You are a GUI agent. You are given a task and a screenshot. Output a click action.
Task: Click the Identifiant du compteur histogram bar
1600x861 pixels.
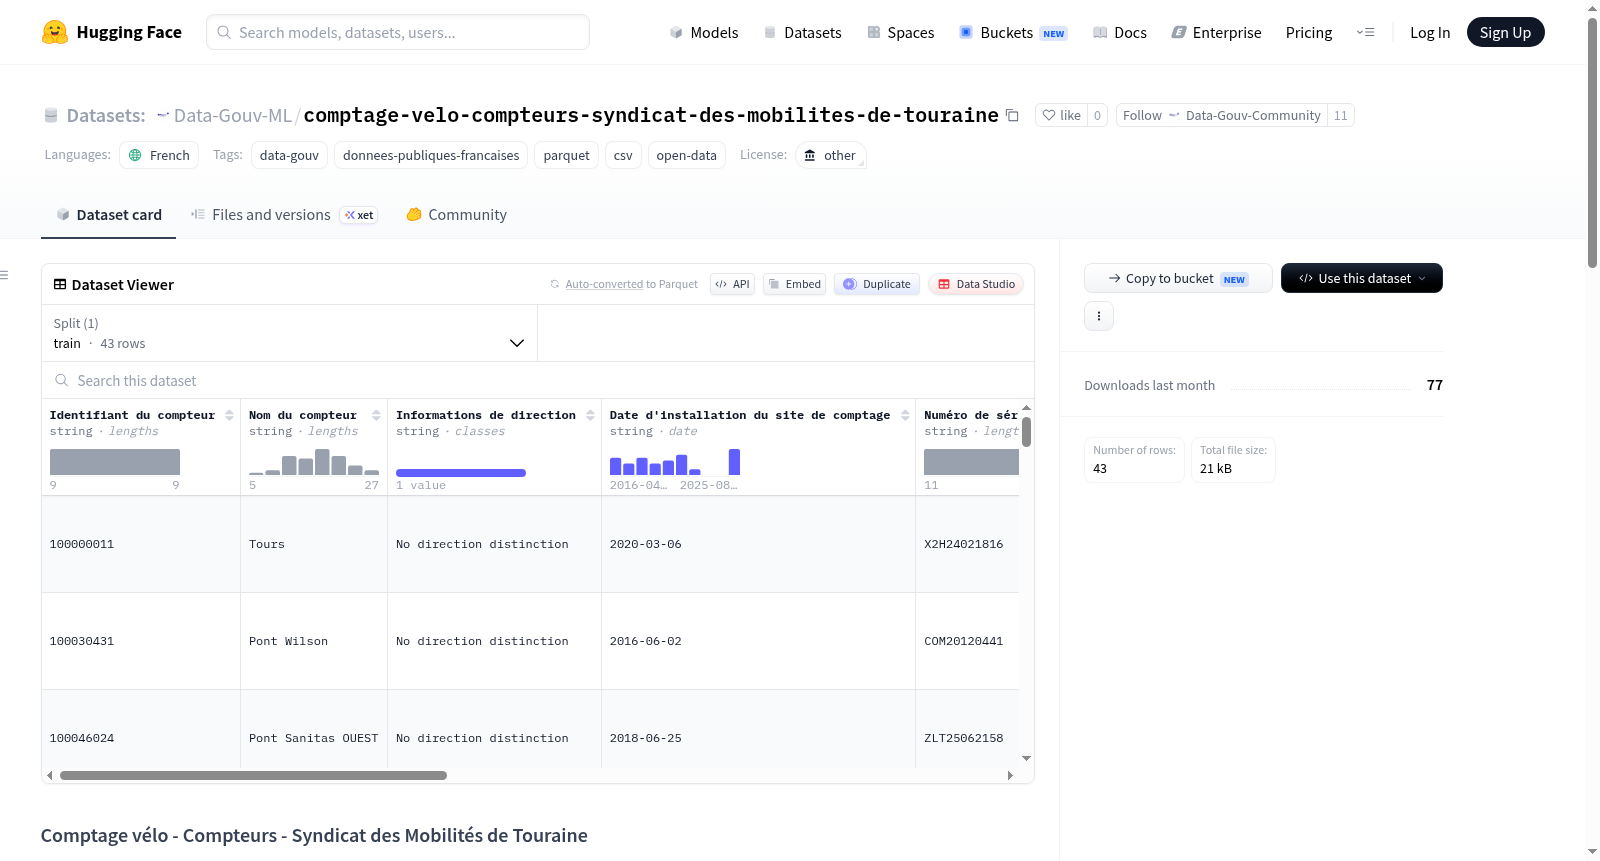click(115, 461)
